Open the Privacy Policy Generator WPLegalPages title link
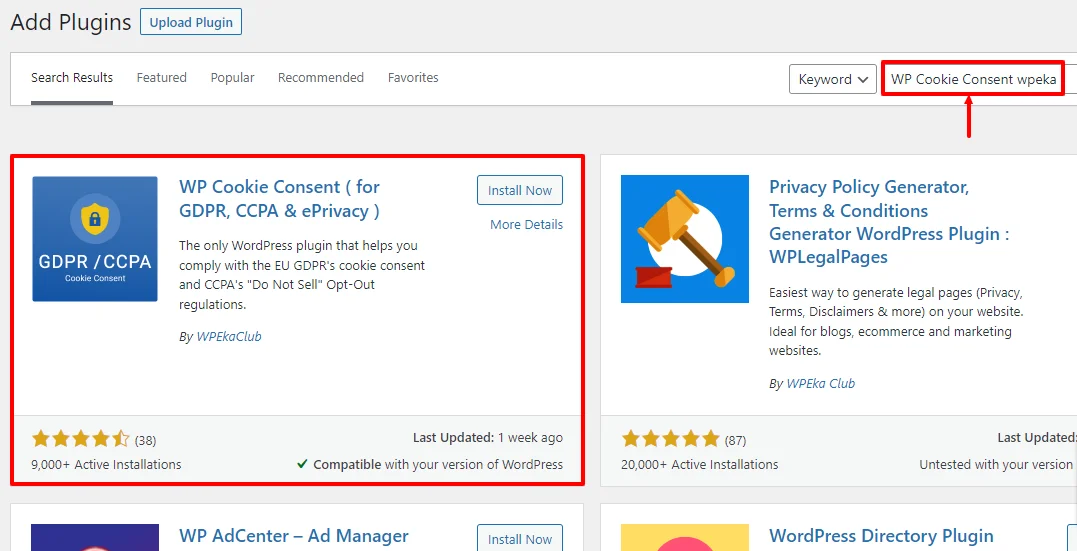Viewport: 1077px width, 551px height. (889, 222)
